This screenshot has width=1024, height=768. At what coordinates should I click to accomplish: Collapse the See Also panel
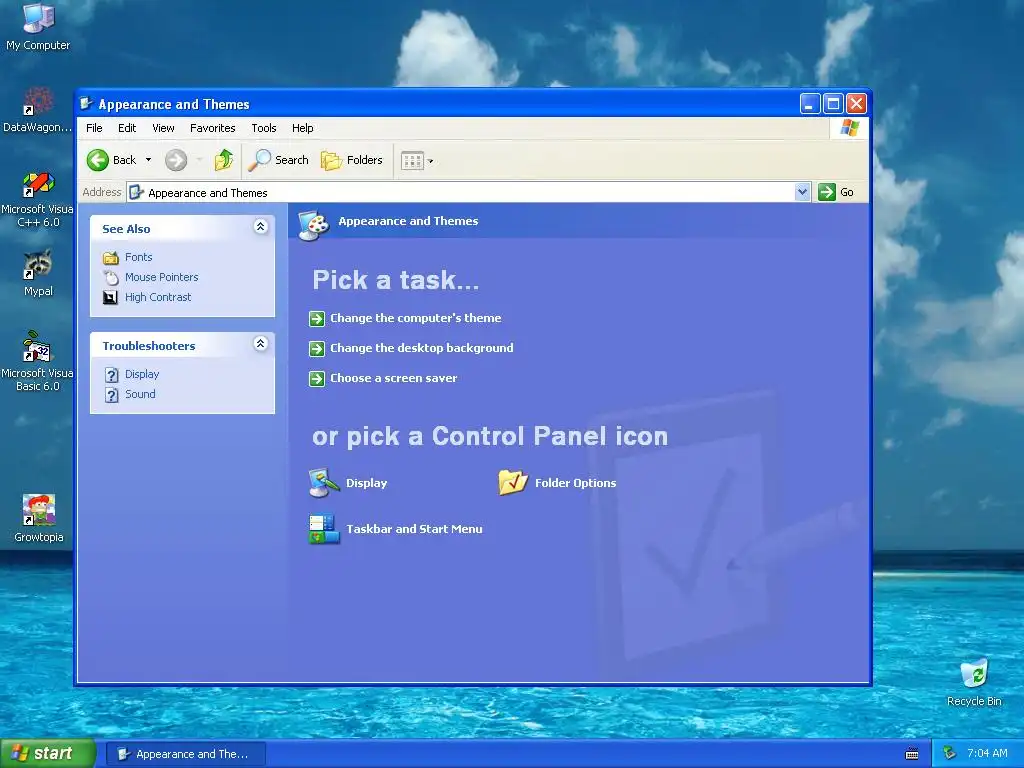pos(261,227)
